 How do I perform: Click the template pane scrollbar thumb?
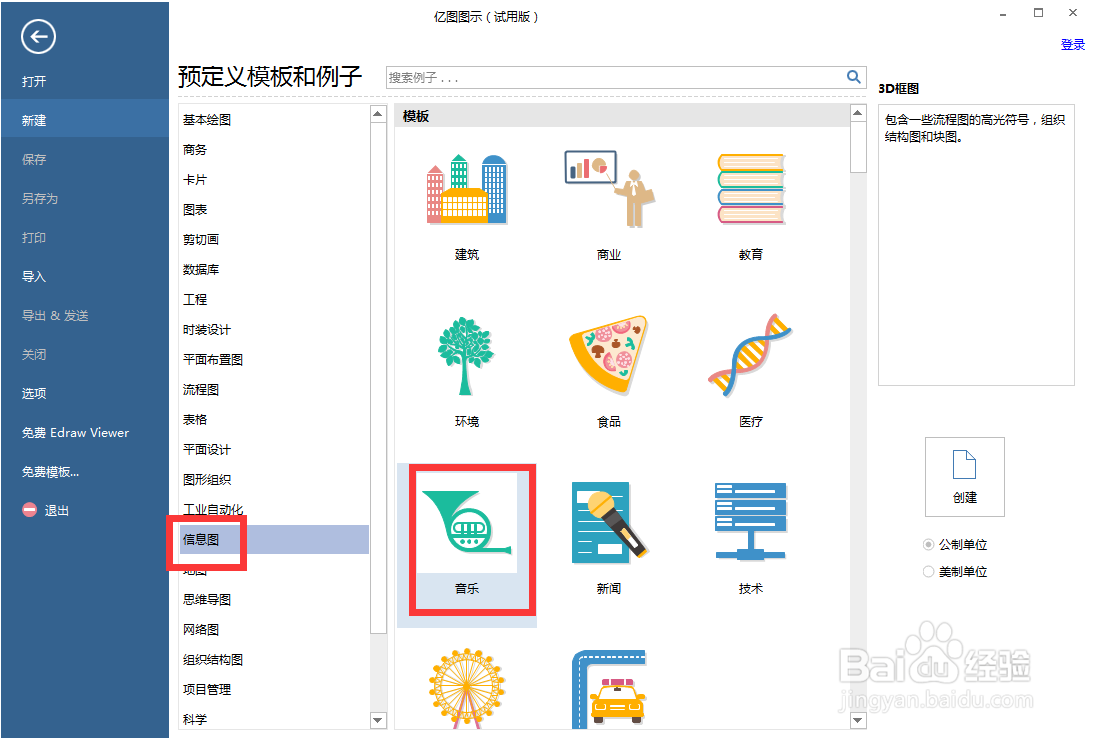[x=858, y=147]
